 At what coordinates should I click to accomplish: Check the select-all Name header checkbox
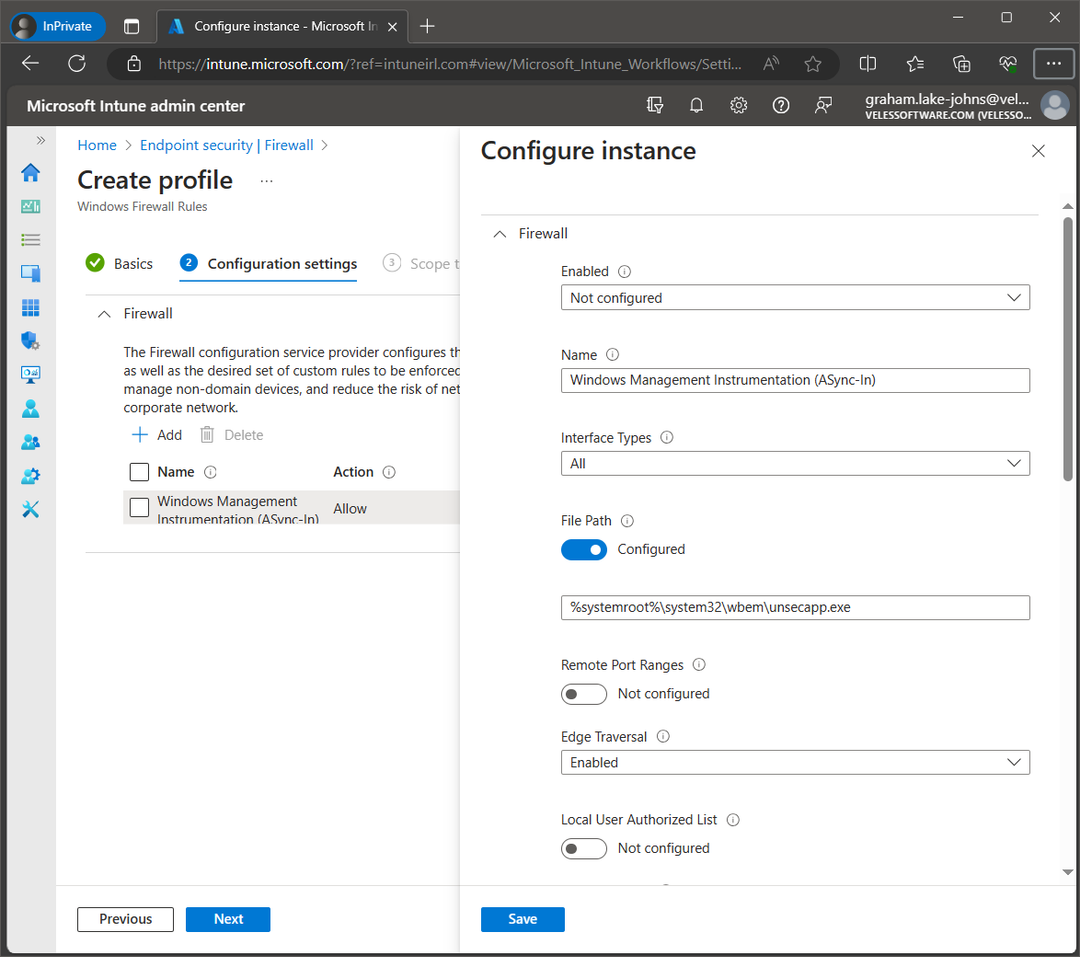tap(139, 472)
